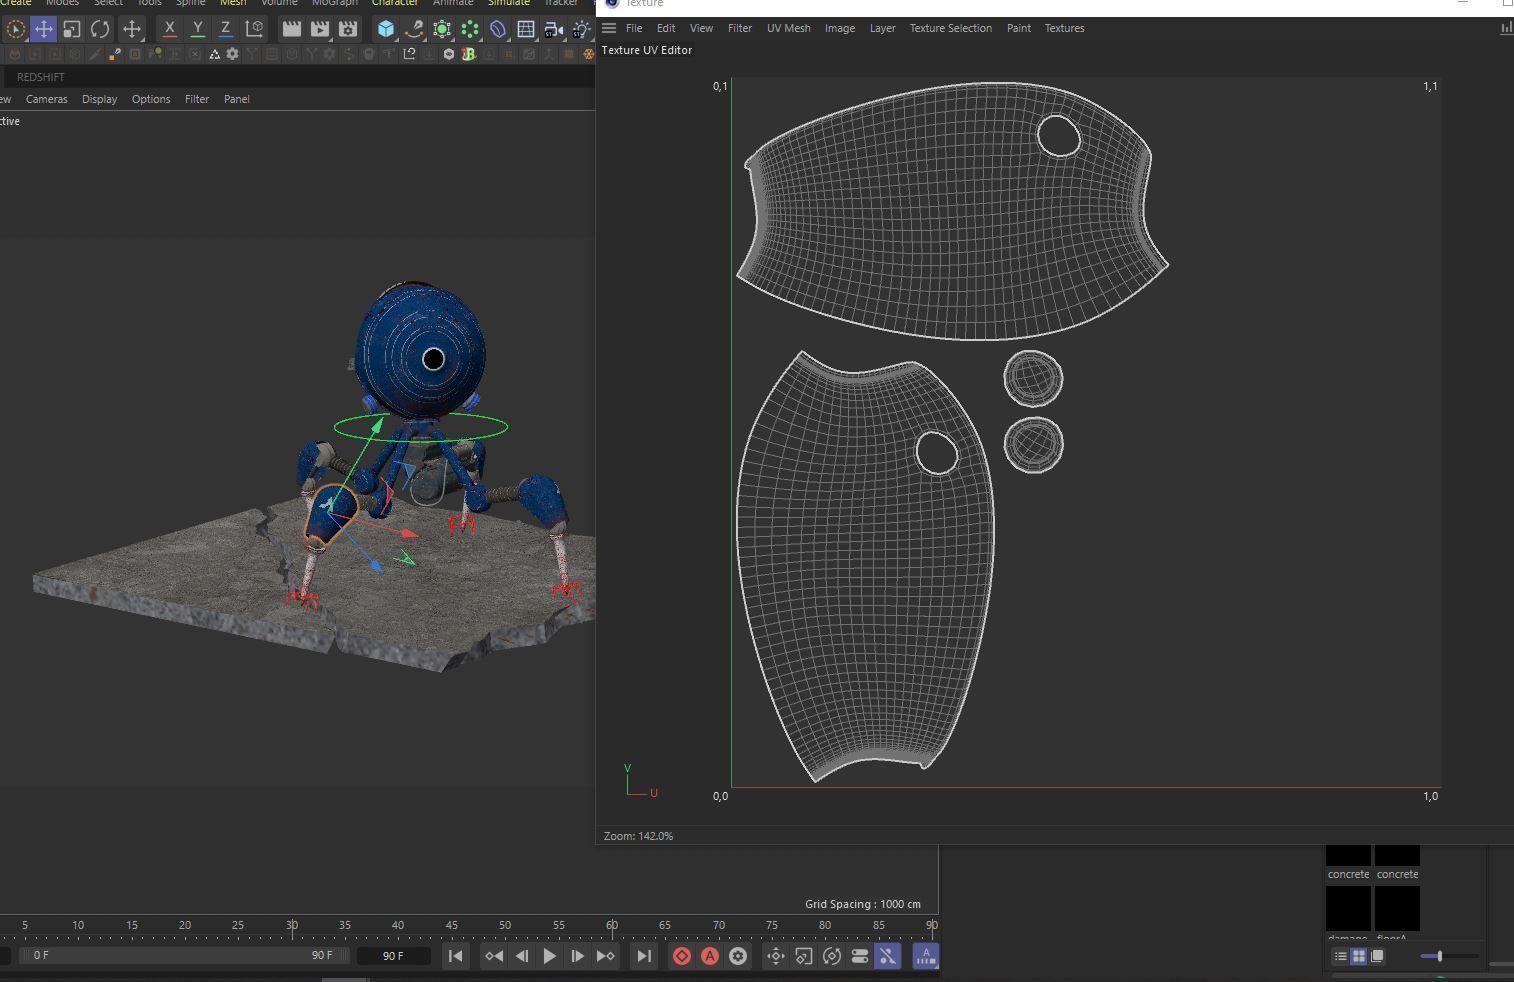Select the Scale tool
This screenshot has height=982, width=1514.
[x=71, y=29]
